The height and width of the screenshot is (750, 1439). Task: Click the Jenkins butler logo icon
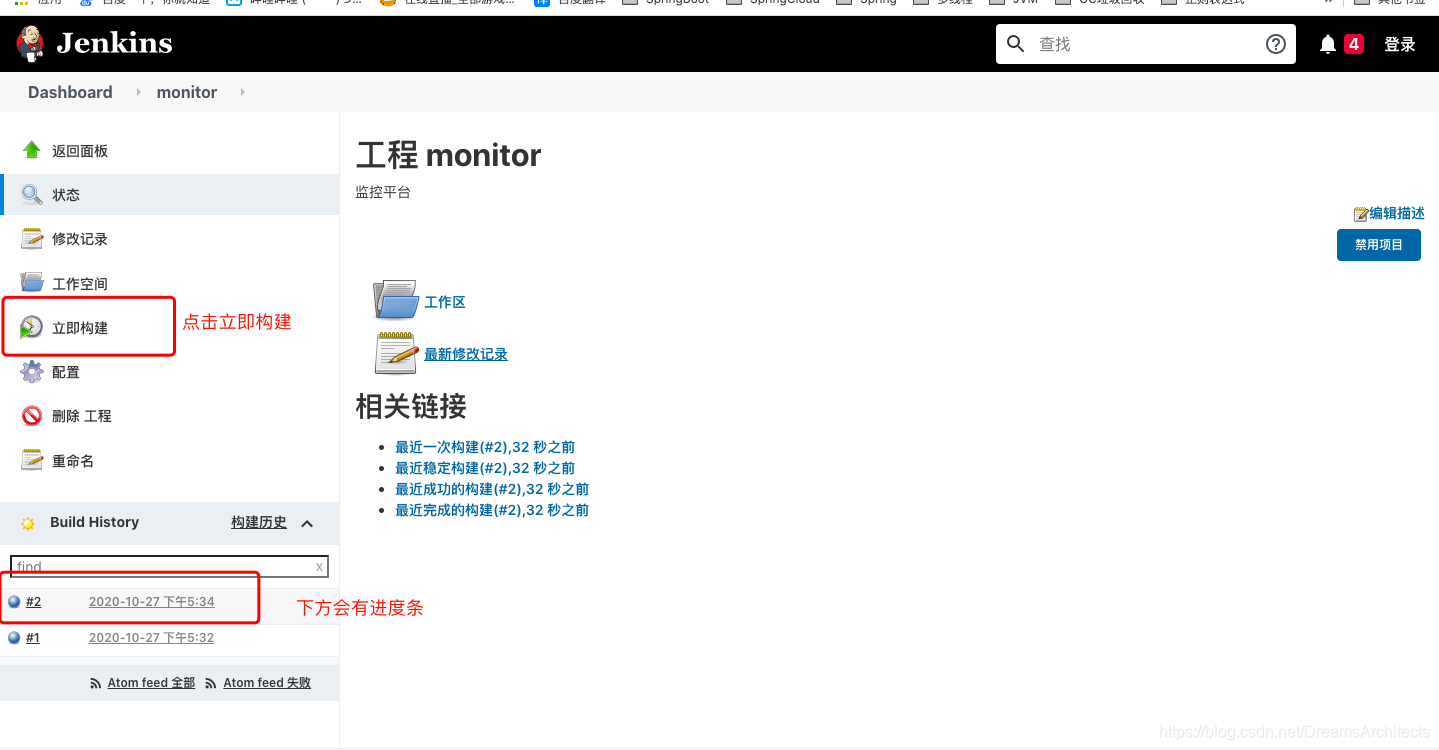click(x=31, y=44)
